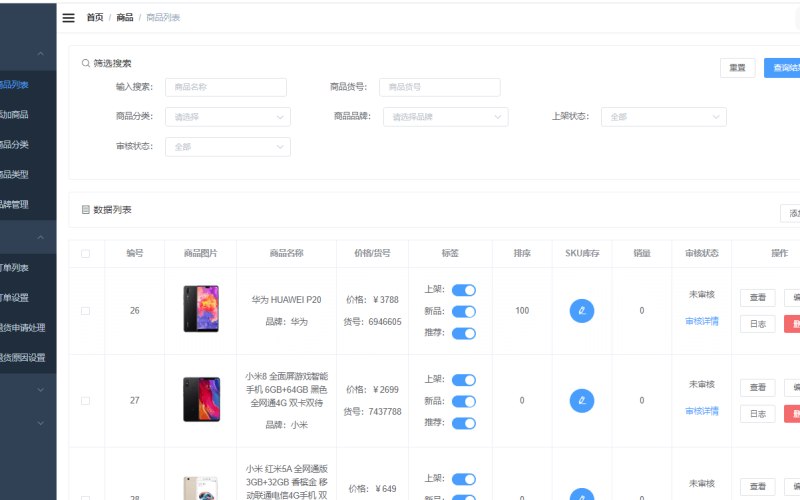Click the 价格：¥2699 text
800x500 pixels.
click(372, 390)
